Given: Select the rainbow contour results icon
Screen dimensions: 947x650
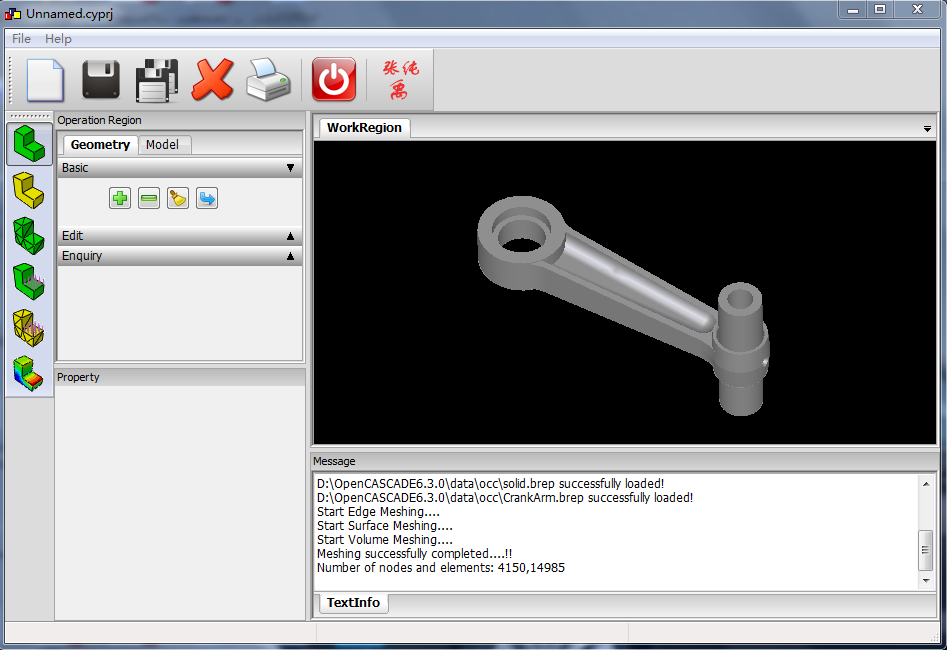Looking at the screenshot, I should click(x=29, y=373).
